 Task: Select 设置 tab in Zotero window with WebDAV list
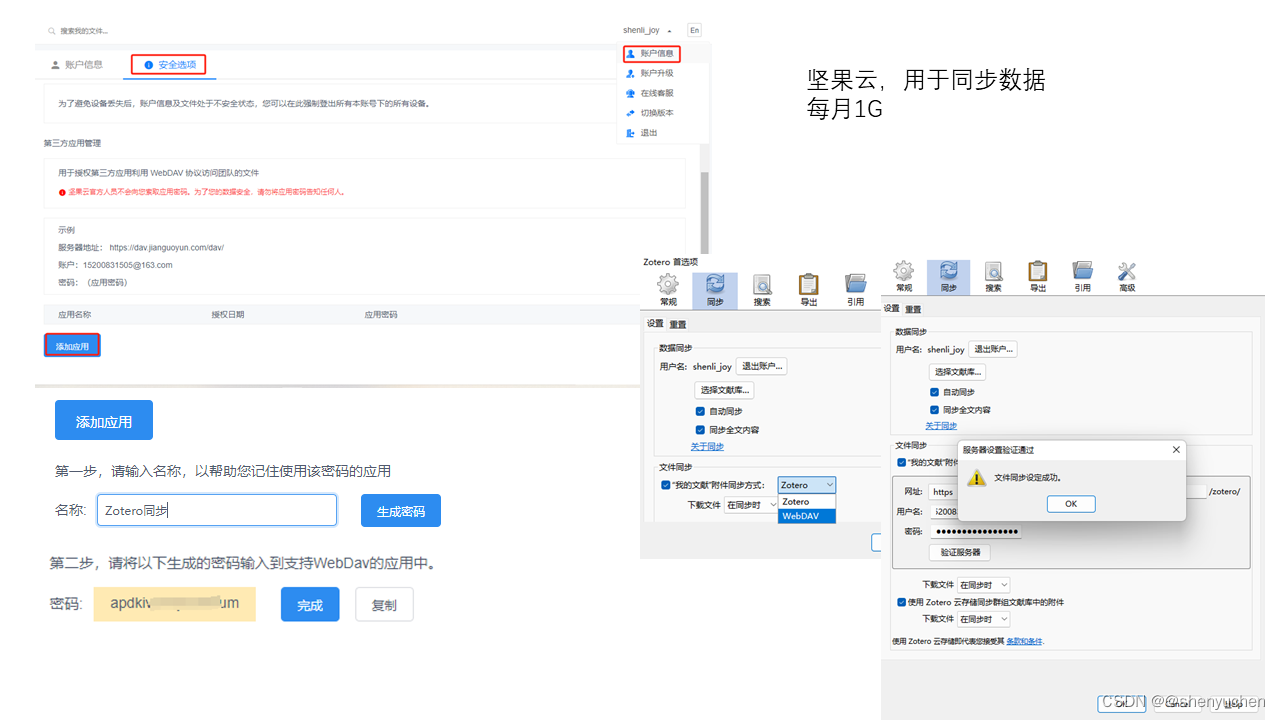tap(655, 324)
